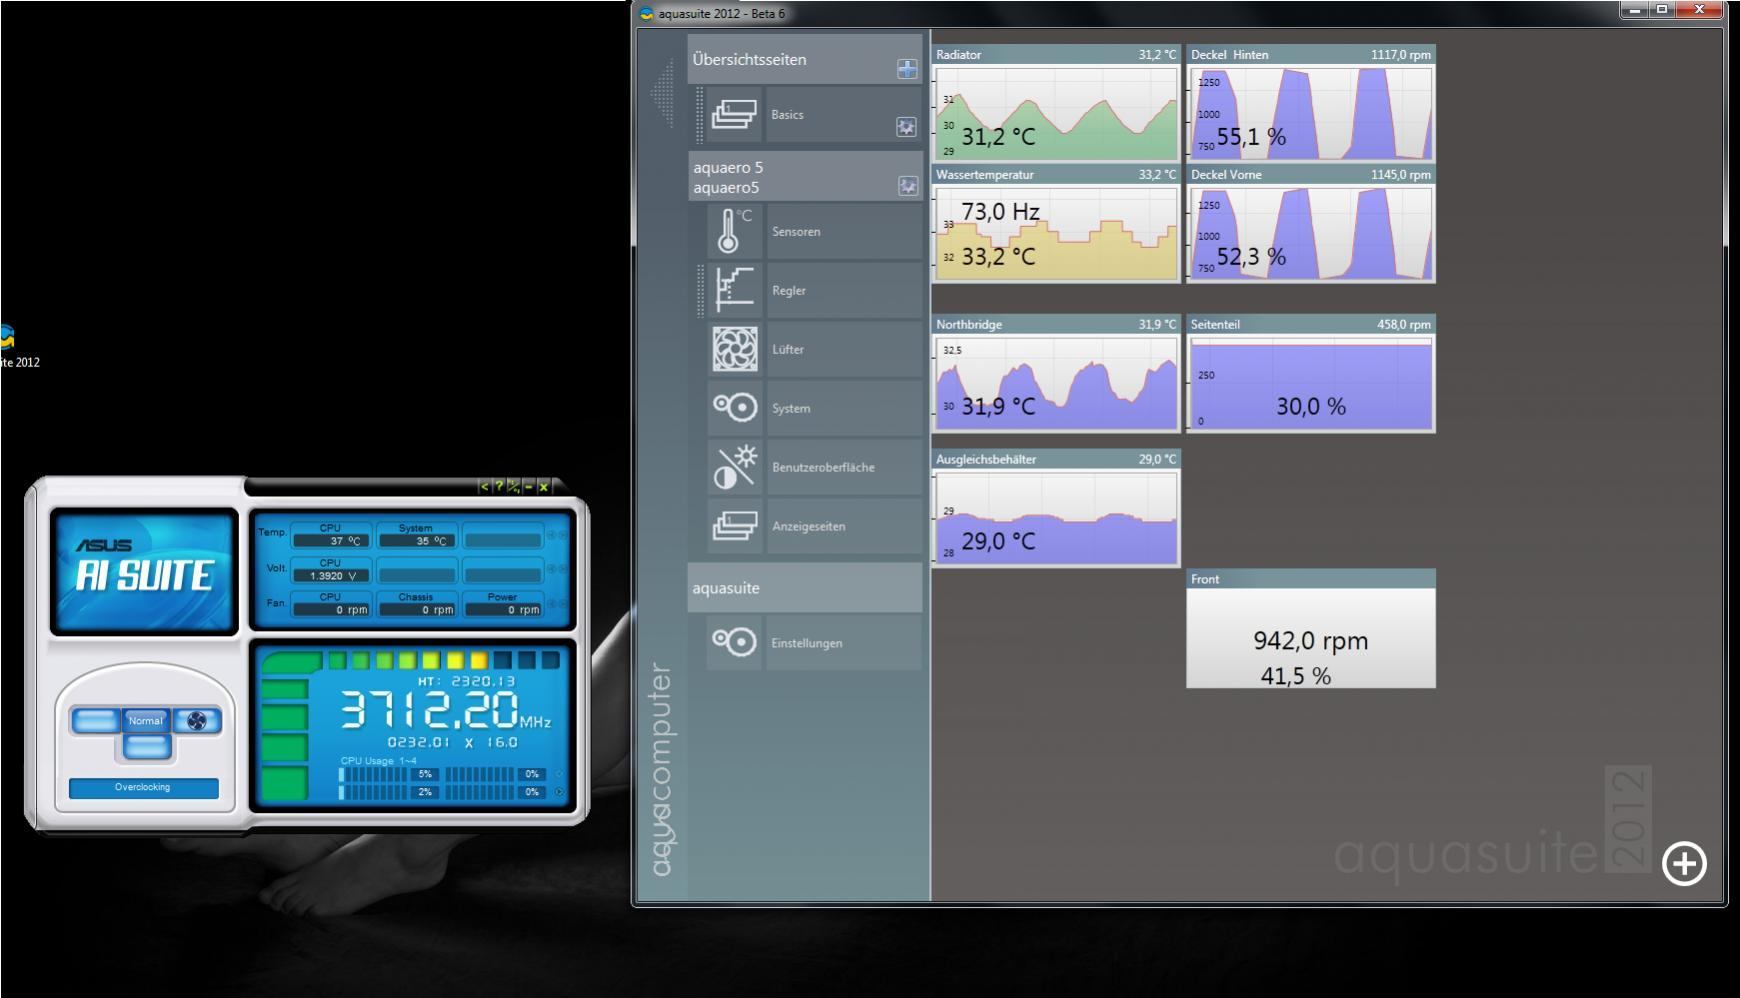Click the Ausgleichsbehälter temperature graph
The height and width of the screenshot is (998, 1740).
(1056, 518)
